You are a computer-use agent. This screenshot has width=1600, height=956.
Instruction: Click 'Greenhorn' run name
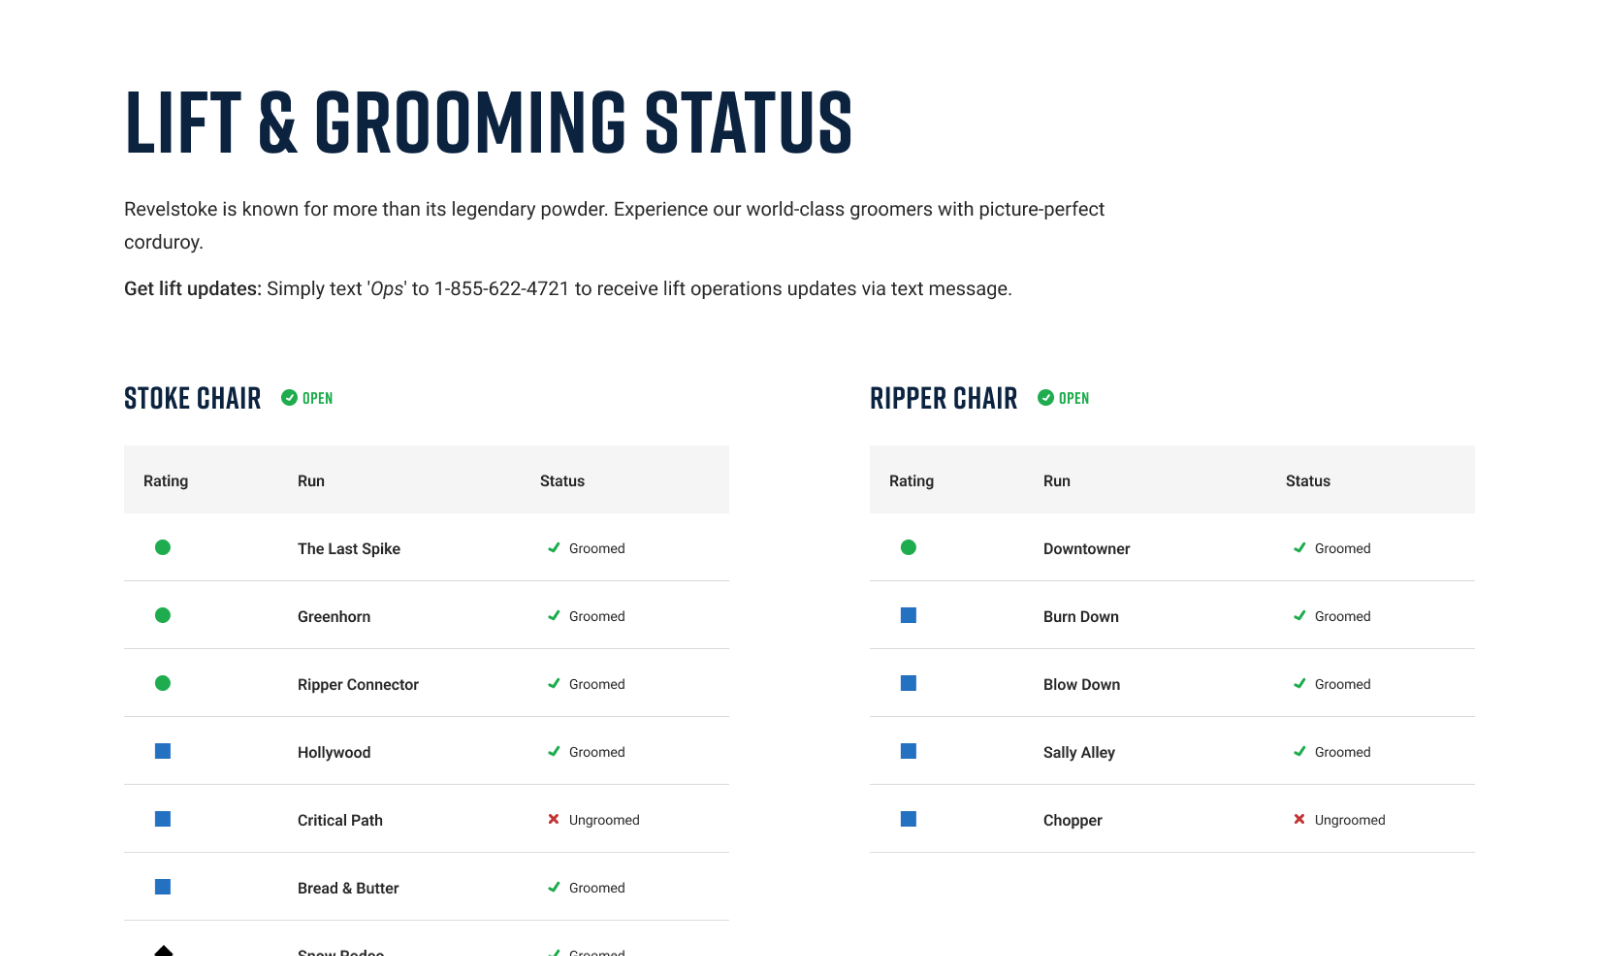[334, 616]
